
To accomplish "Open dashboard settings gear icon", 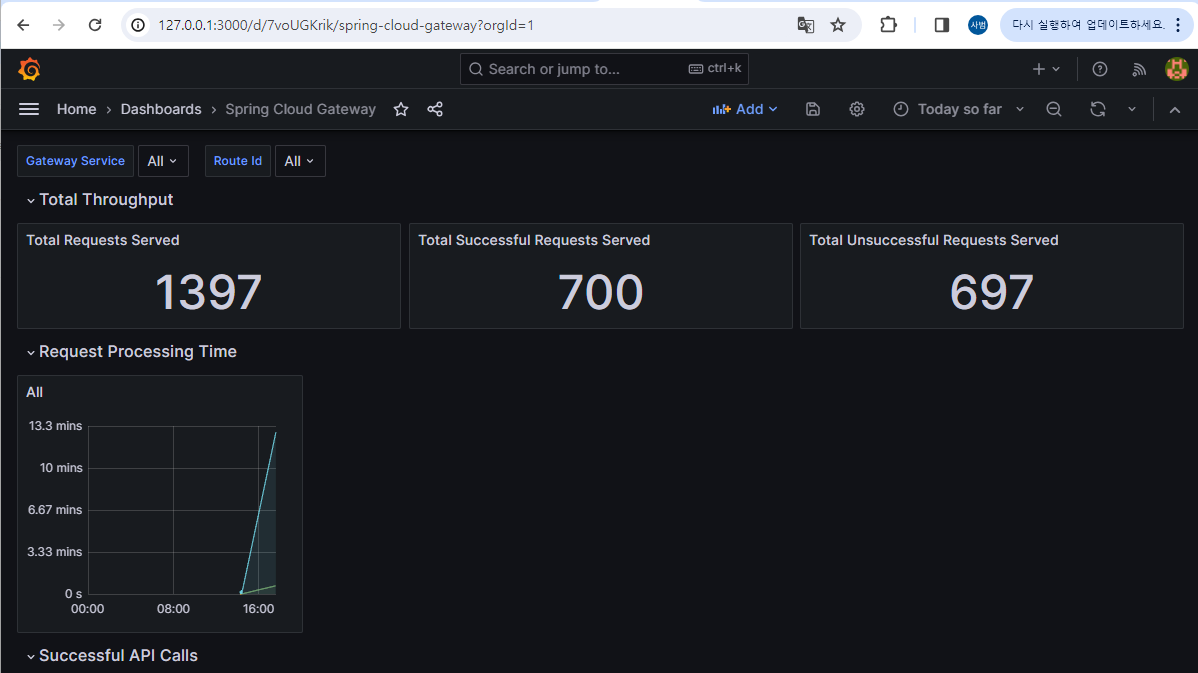I will coord(856,109).
